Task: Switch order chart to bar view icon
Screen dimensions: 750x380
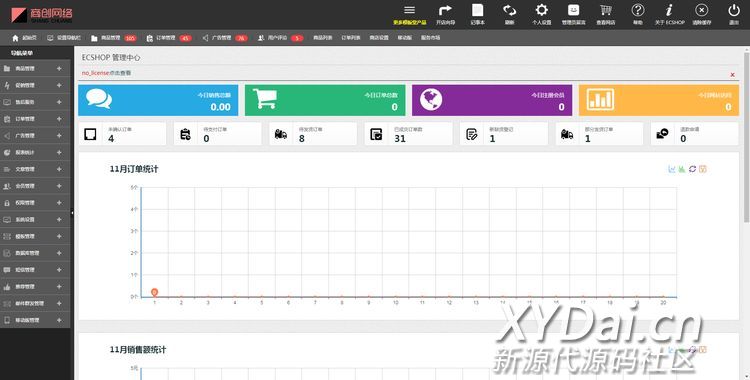Action: pos(682,169)
